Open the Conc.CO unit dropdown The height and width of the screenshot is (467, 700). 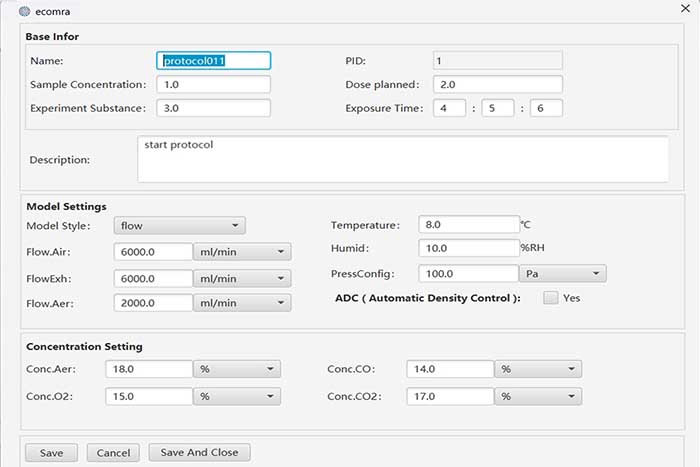pyautogui.click(x=538, y=369)
